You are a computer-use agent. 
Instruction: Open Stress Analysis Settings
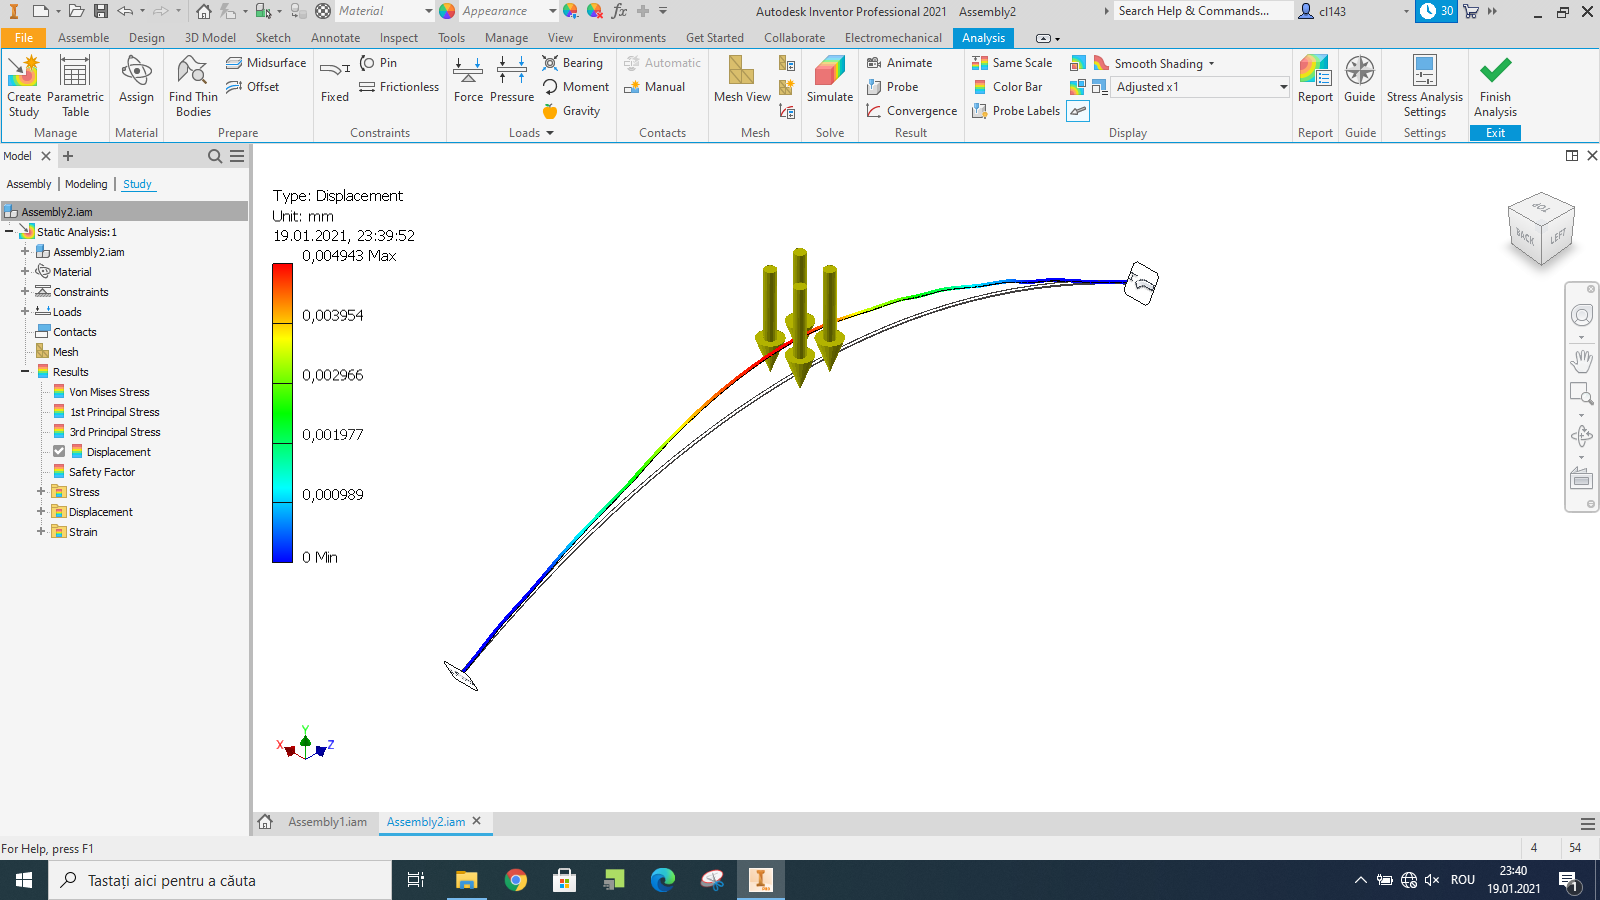point(1424,87)
